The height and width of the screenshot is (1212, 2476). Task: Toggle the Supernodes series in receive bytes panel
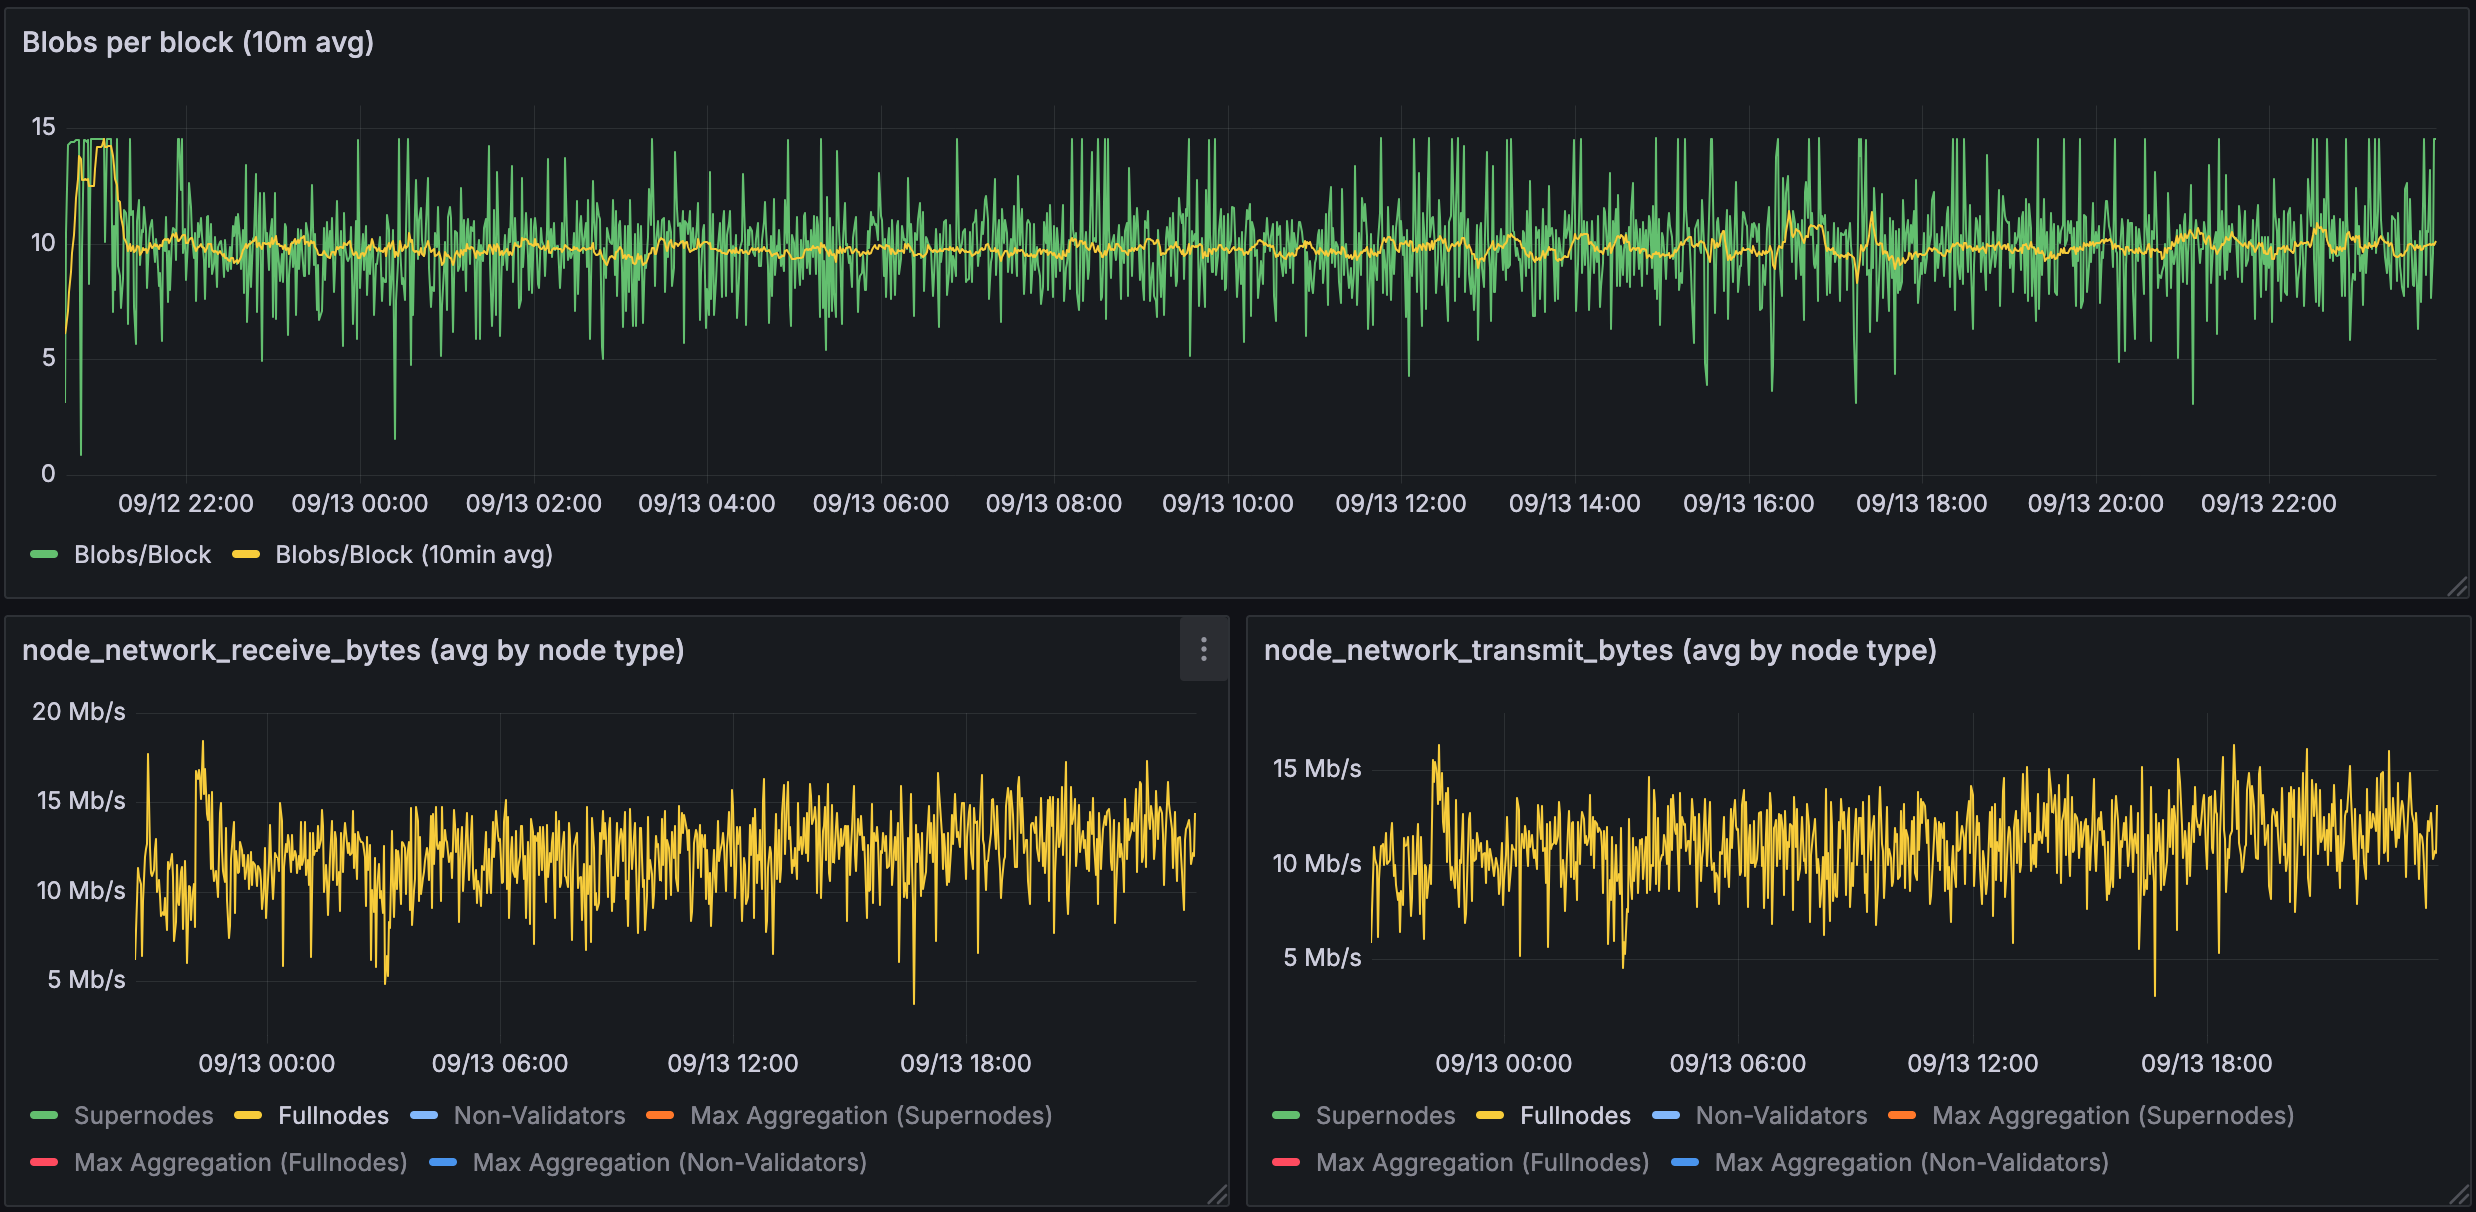click(144, 1115)
